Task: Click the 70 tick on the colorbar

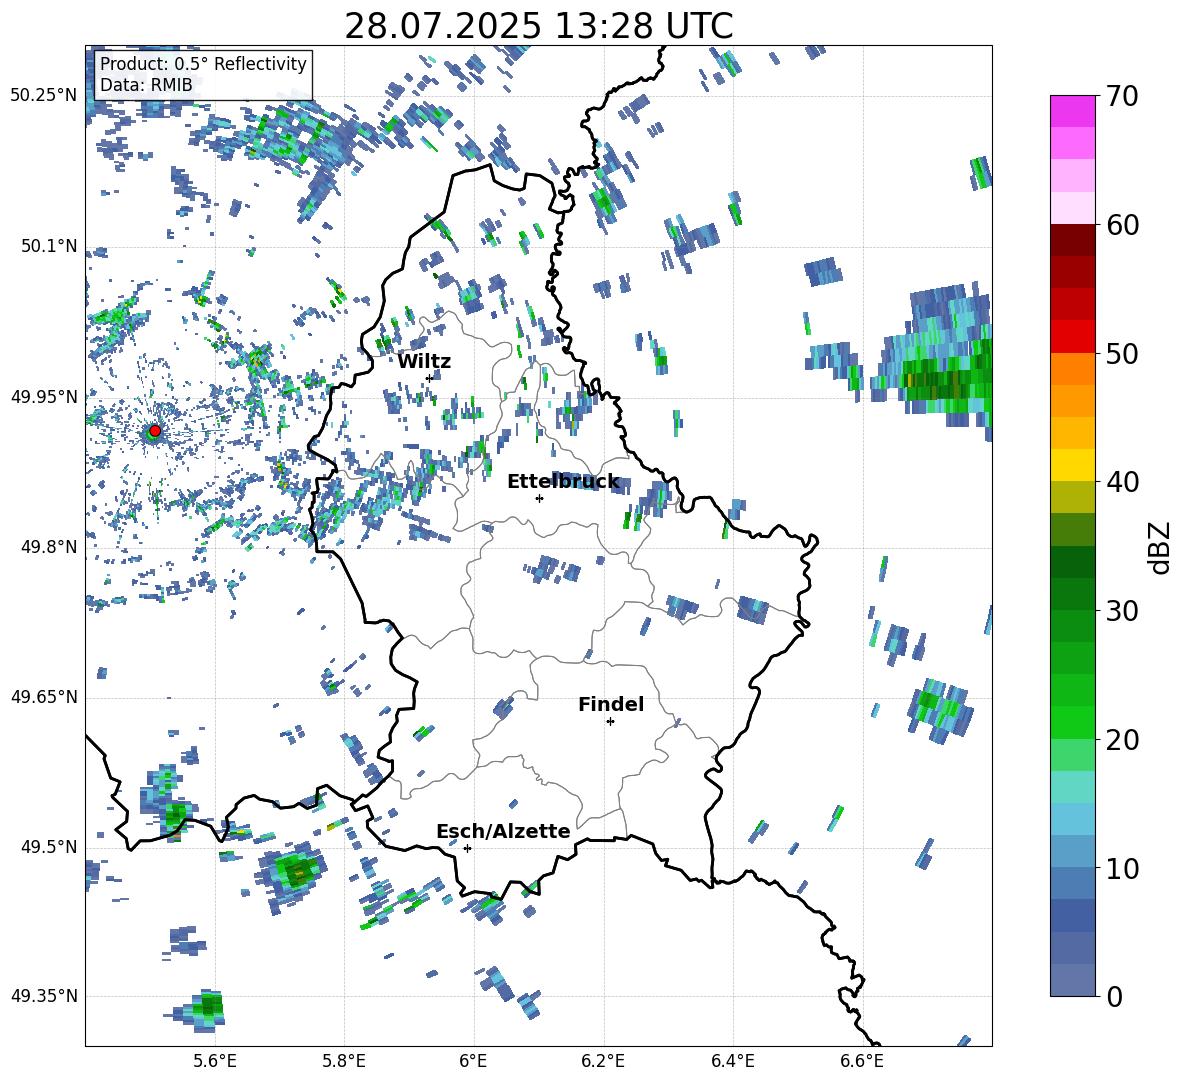Action: 1122,96
